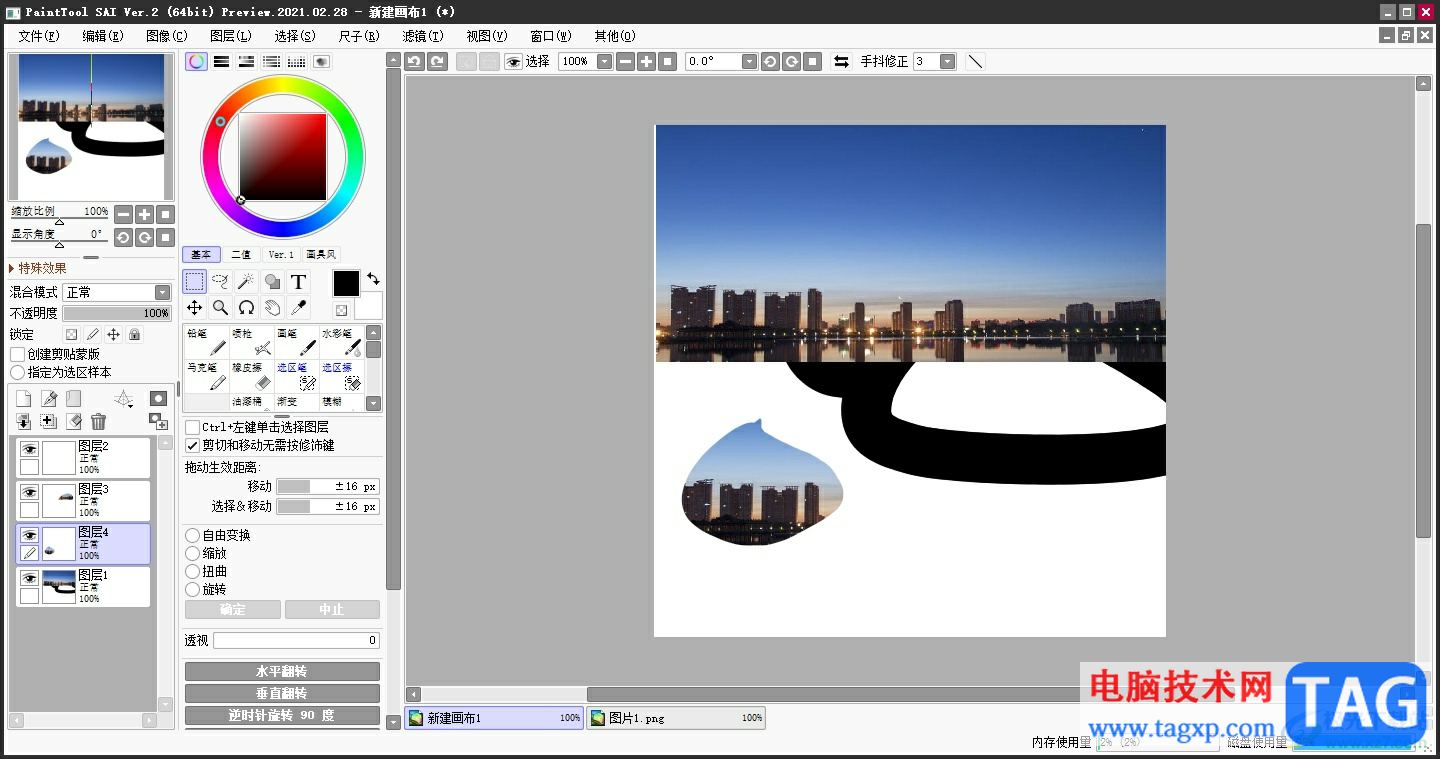Select the 扭曲 radio option

193,571
